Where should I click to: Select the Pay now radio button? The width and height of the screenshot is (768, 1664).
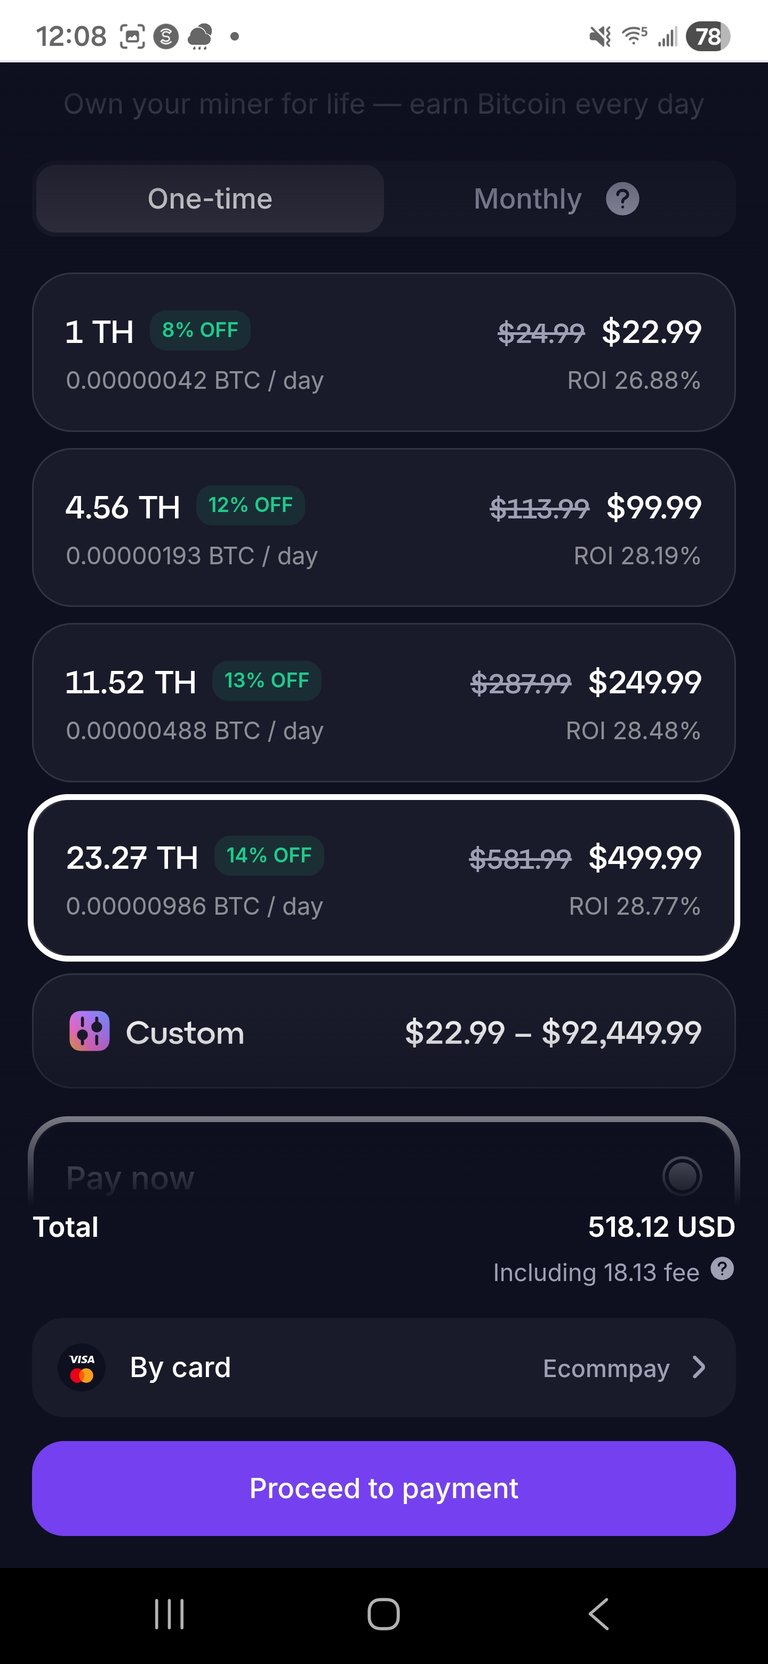(682, 1176)
